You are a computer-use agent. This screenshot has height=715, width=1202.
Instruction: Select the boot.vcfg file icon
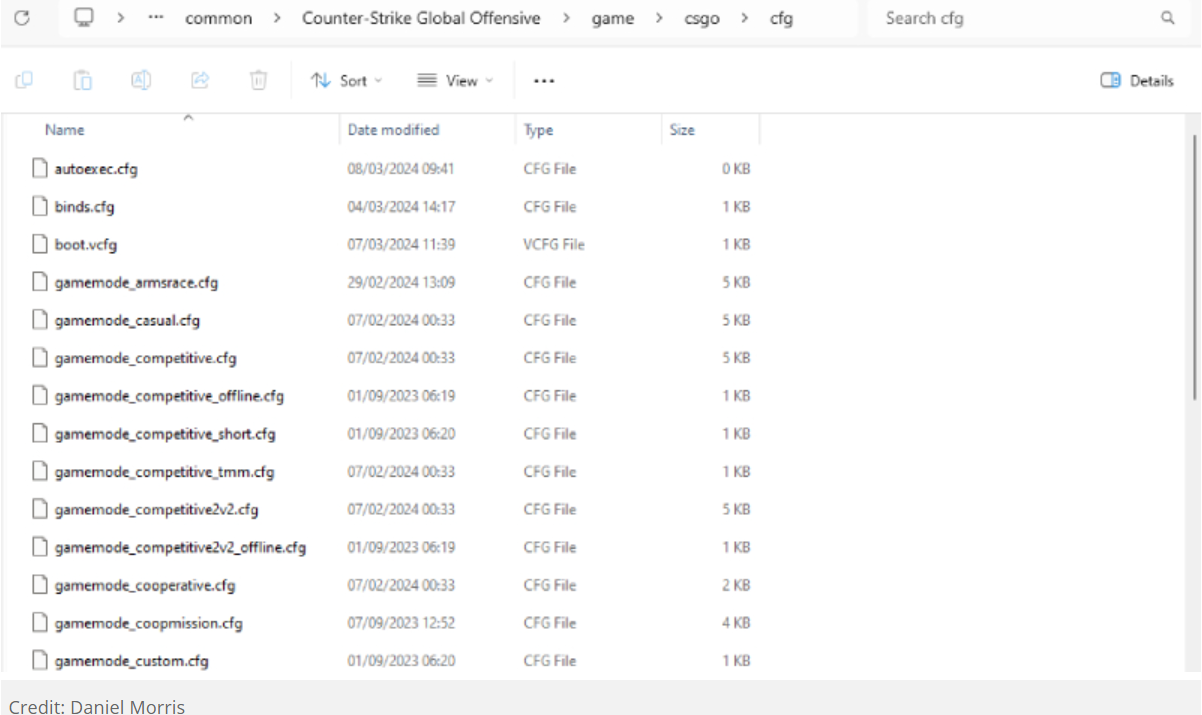coord(39,244)
